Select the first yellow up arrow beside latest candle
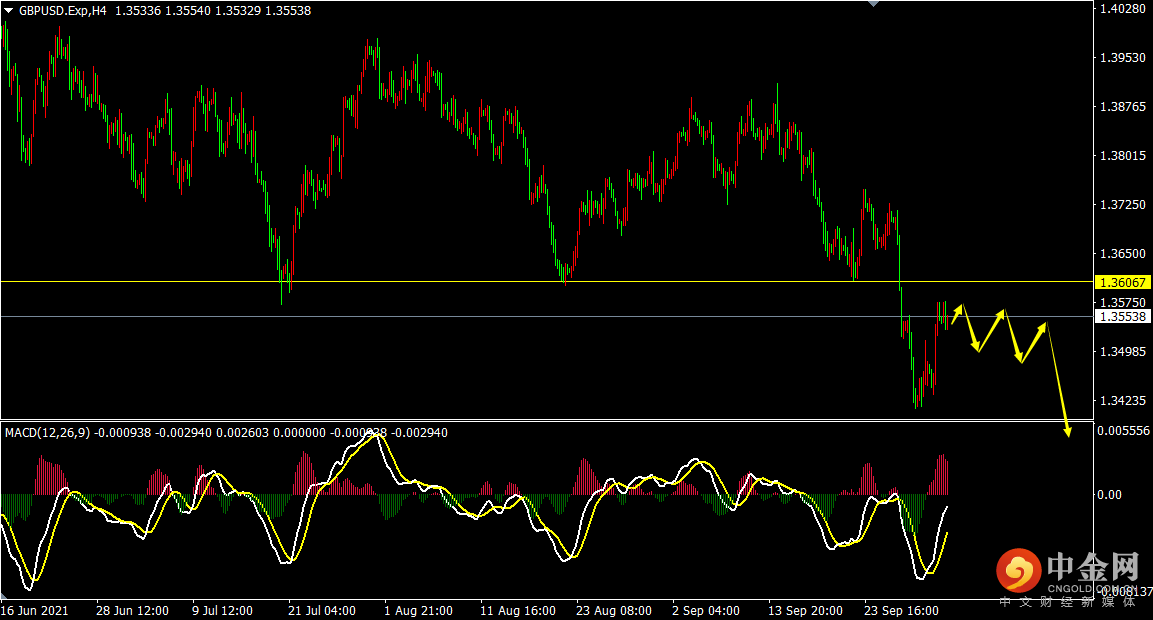The image size is (1153, 620). 959,312
